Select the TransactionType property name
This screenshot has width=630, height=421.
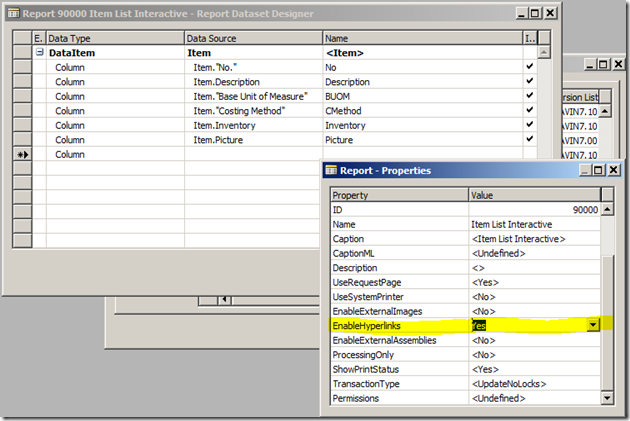tap(399, 383)
